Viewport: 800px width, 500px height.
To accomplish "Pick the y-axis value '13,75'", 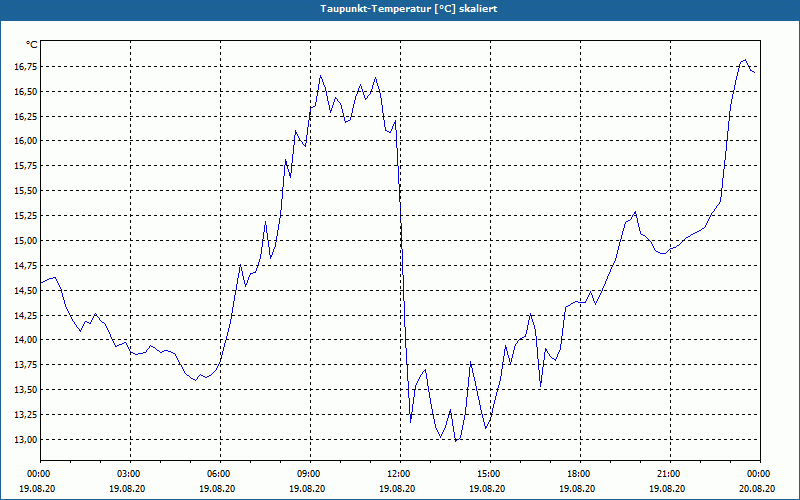I will [27, 365].
